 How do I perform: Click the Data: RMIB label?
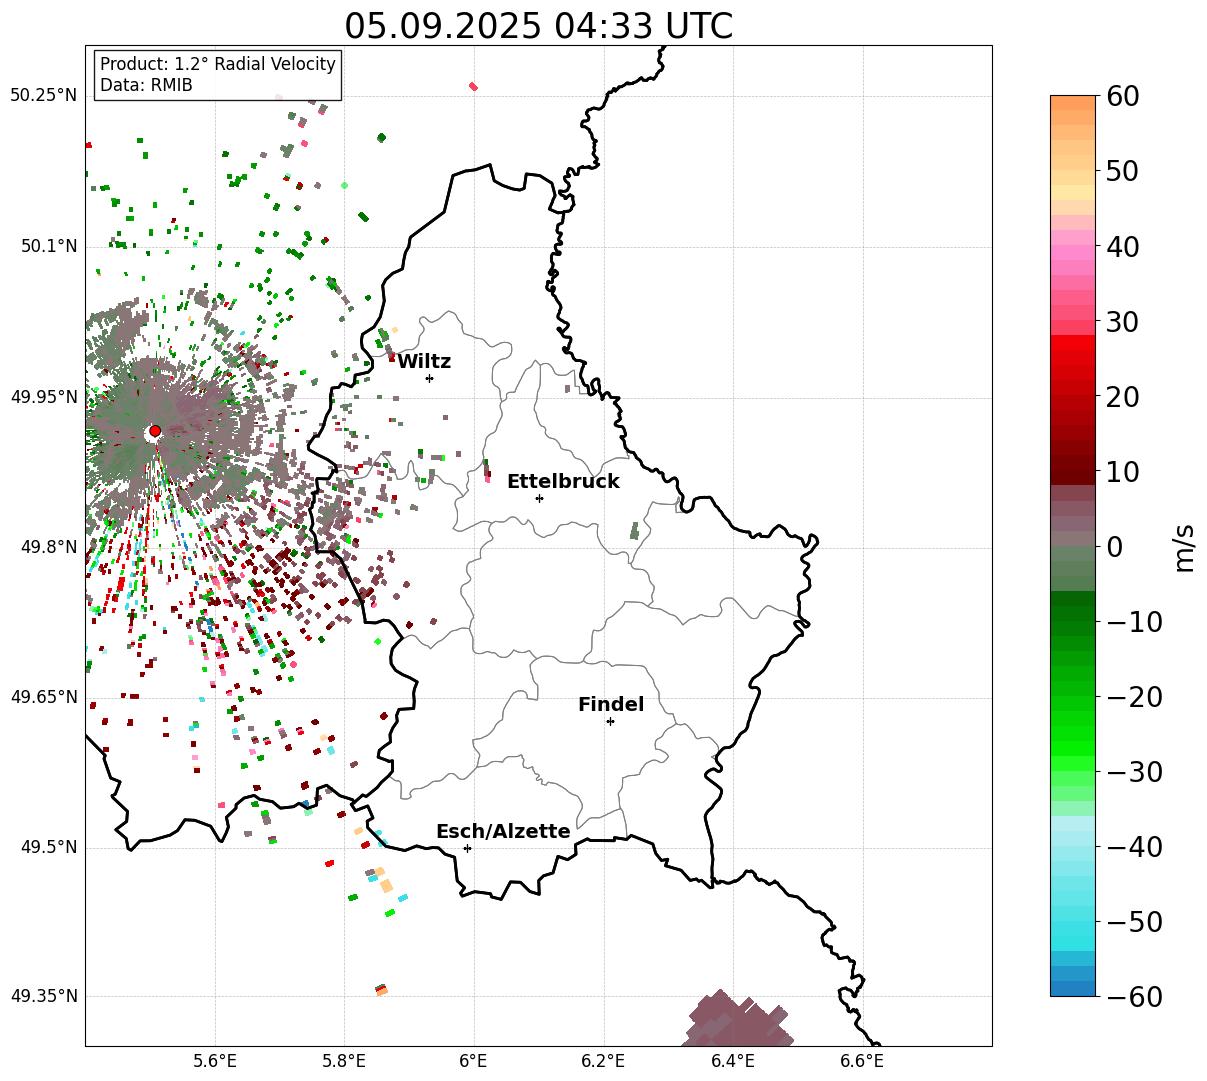(146, 85)
